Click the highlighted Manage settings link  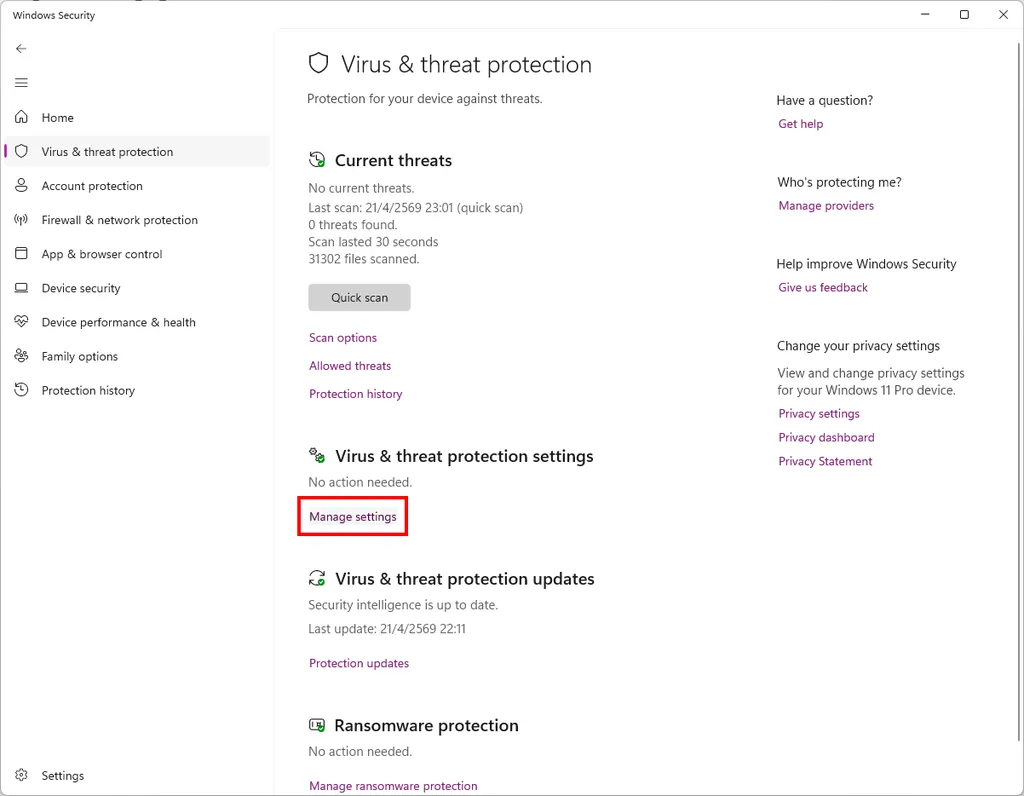pyautogui.click(x=352, y=516)
